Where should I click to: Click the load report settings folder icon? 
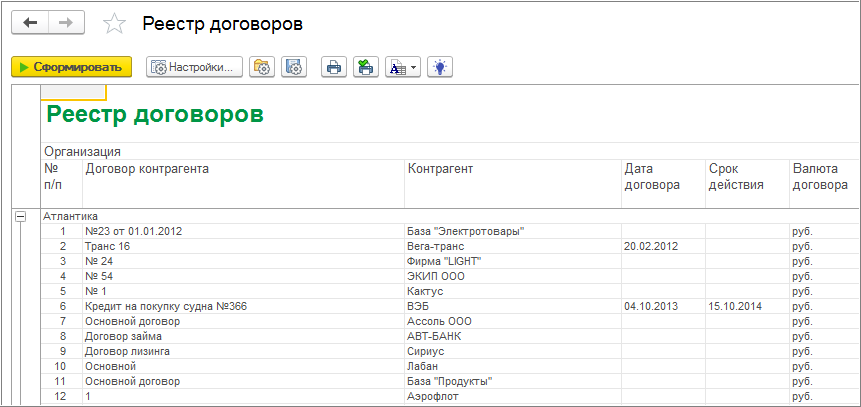262,67
